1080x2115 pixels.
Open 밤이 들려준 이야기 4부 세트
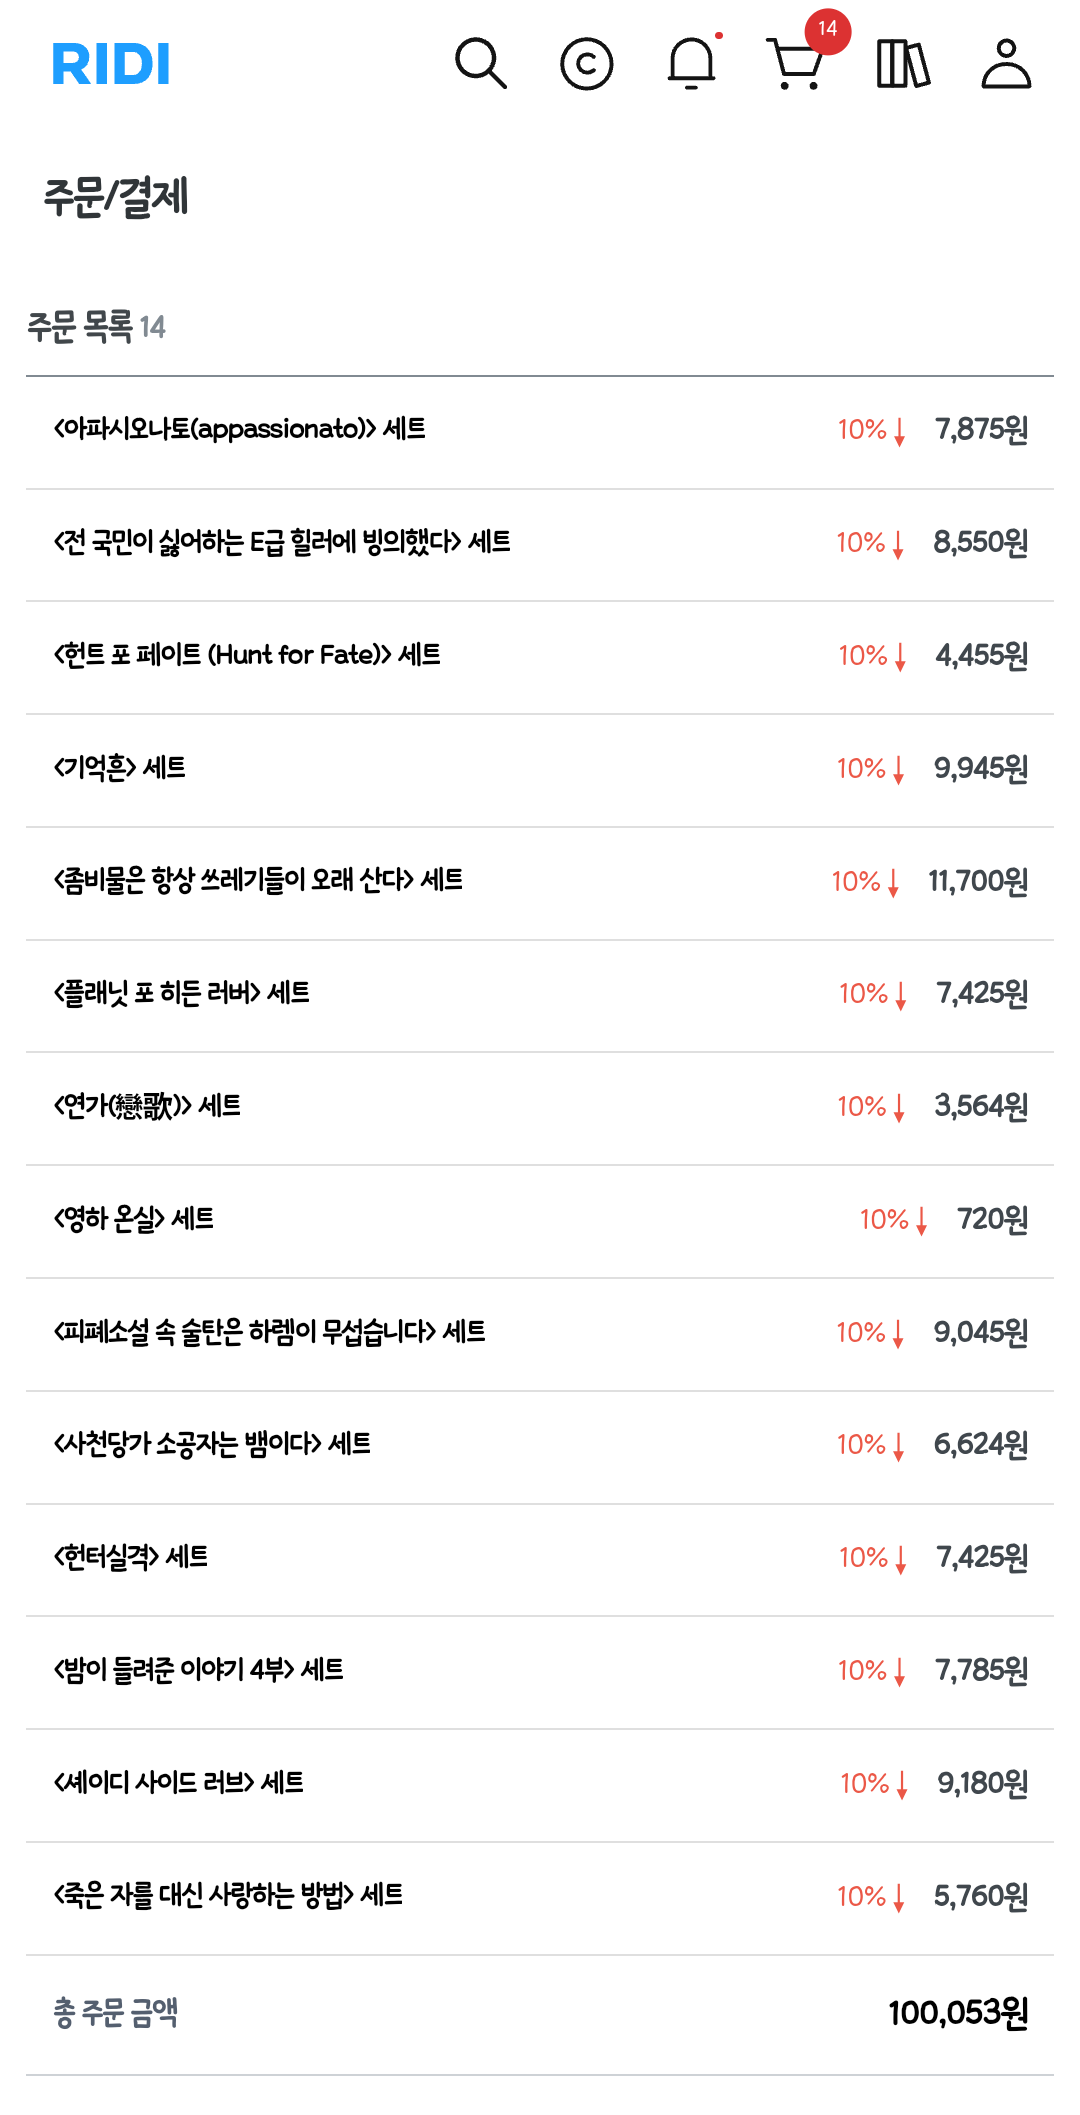point(199,1670)
